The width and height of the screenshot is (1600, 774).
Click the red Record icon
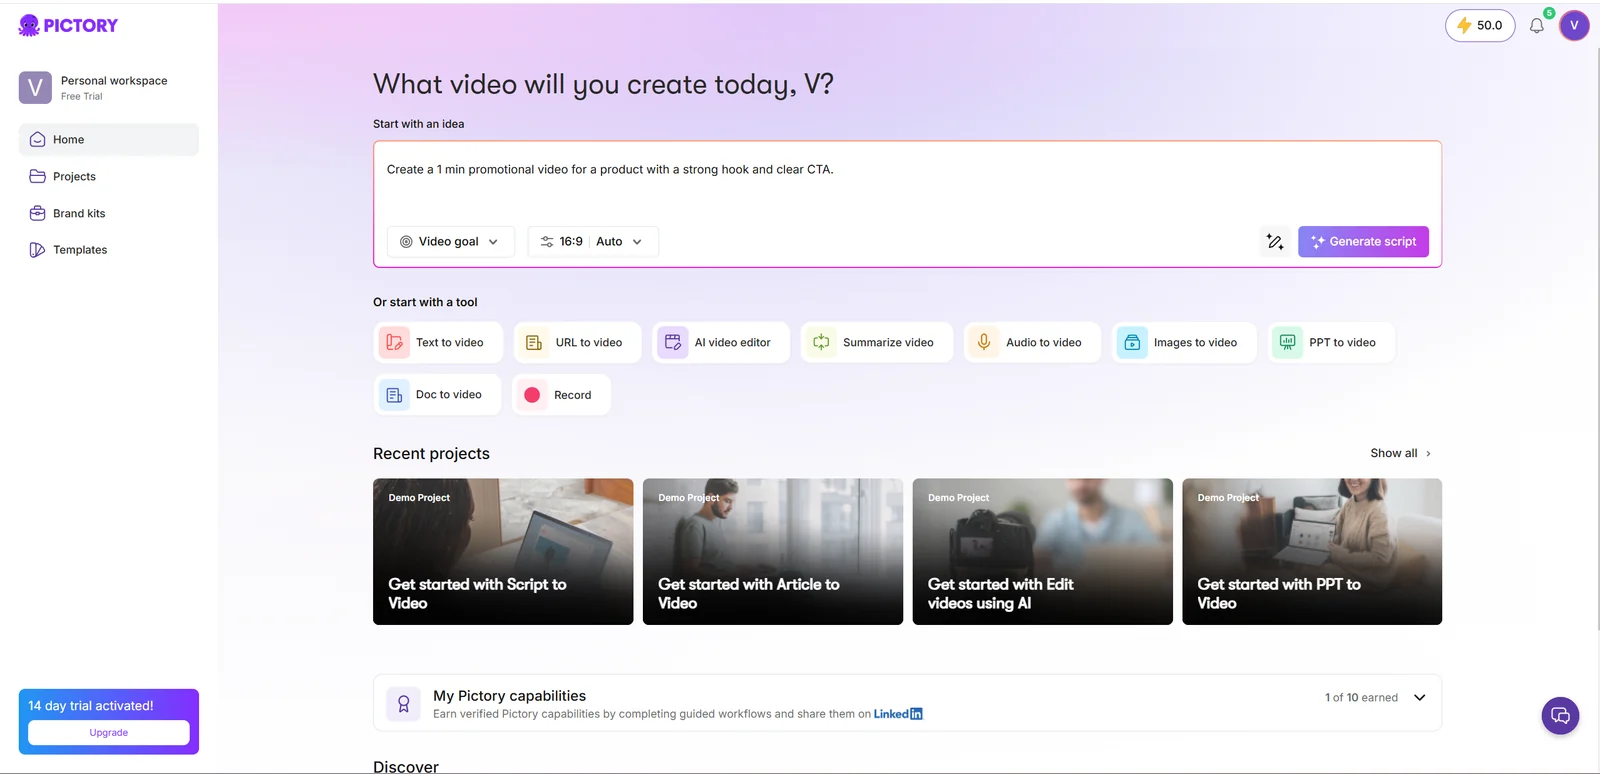tap(532, 395)
